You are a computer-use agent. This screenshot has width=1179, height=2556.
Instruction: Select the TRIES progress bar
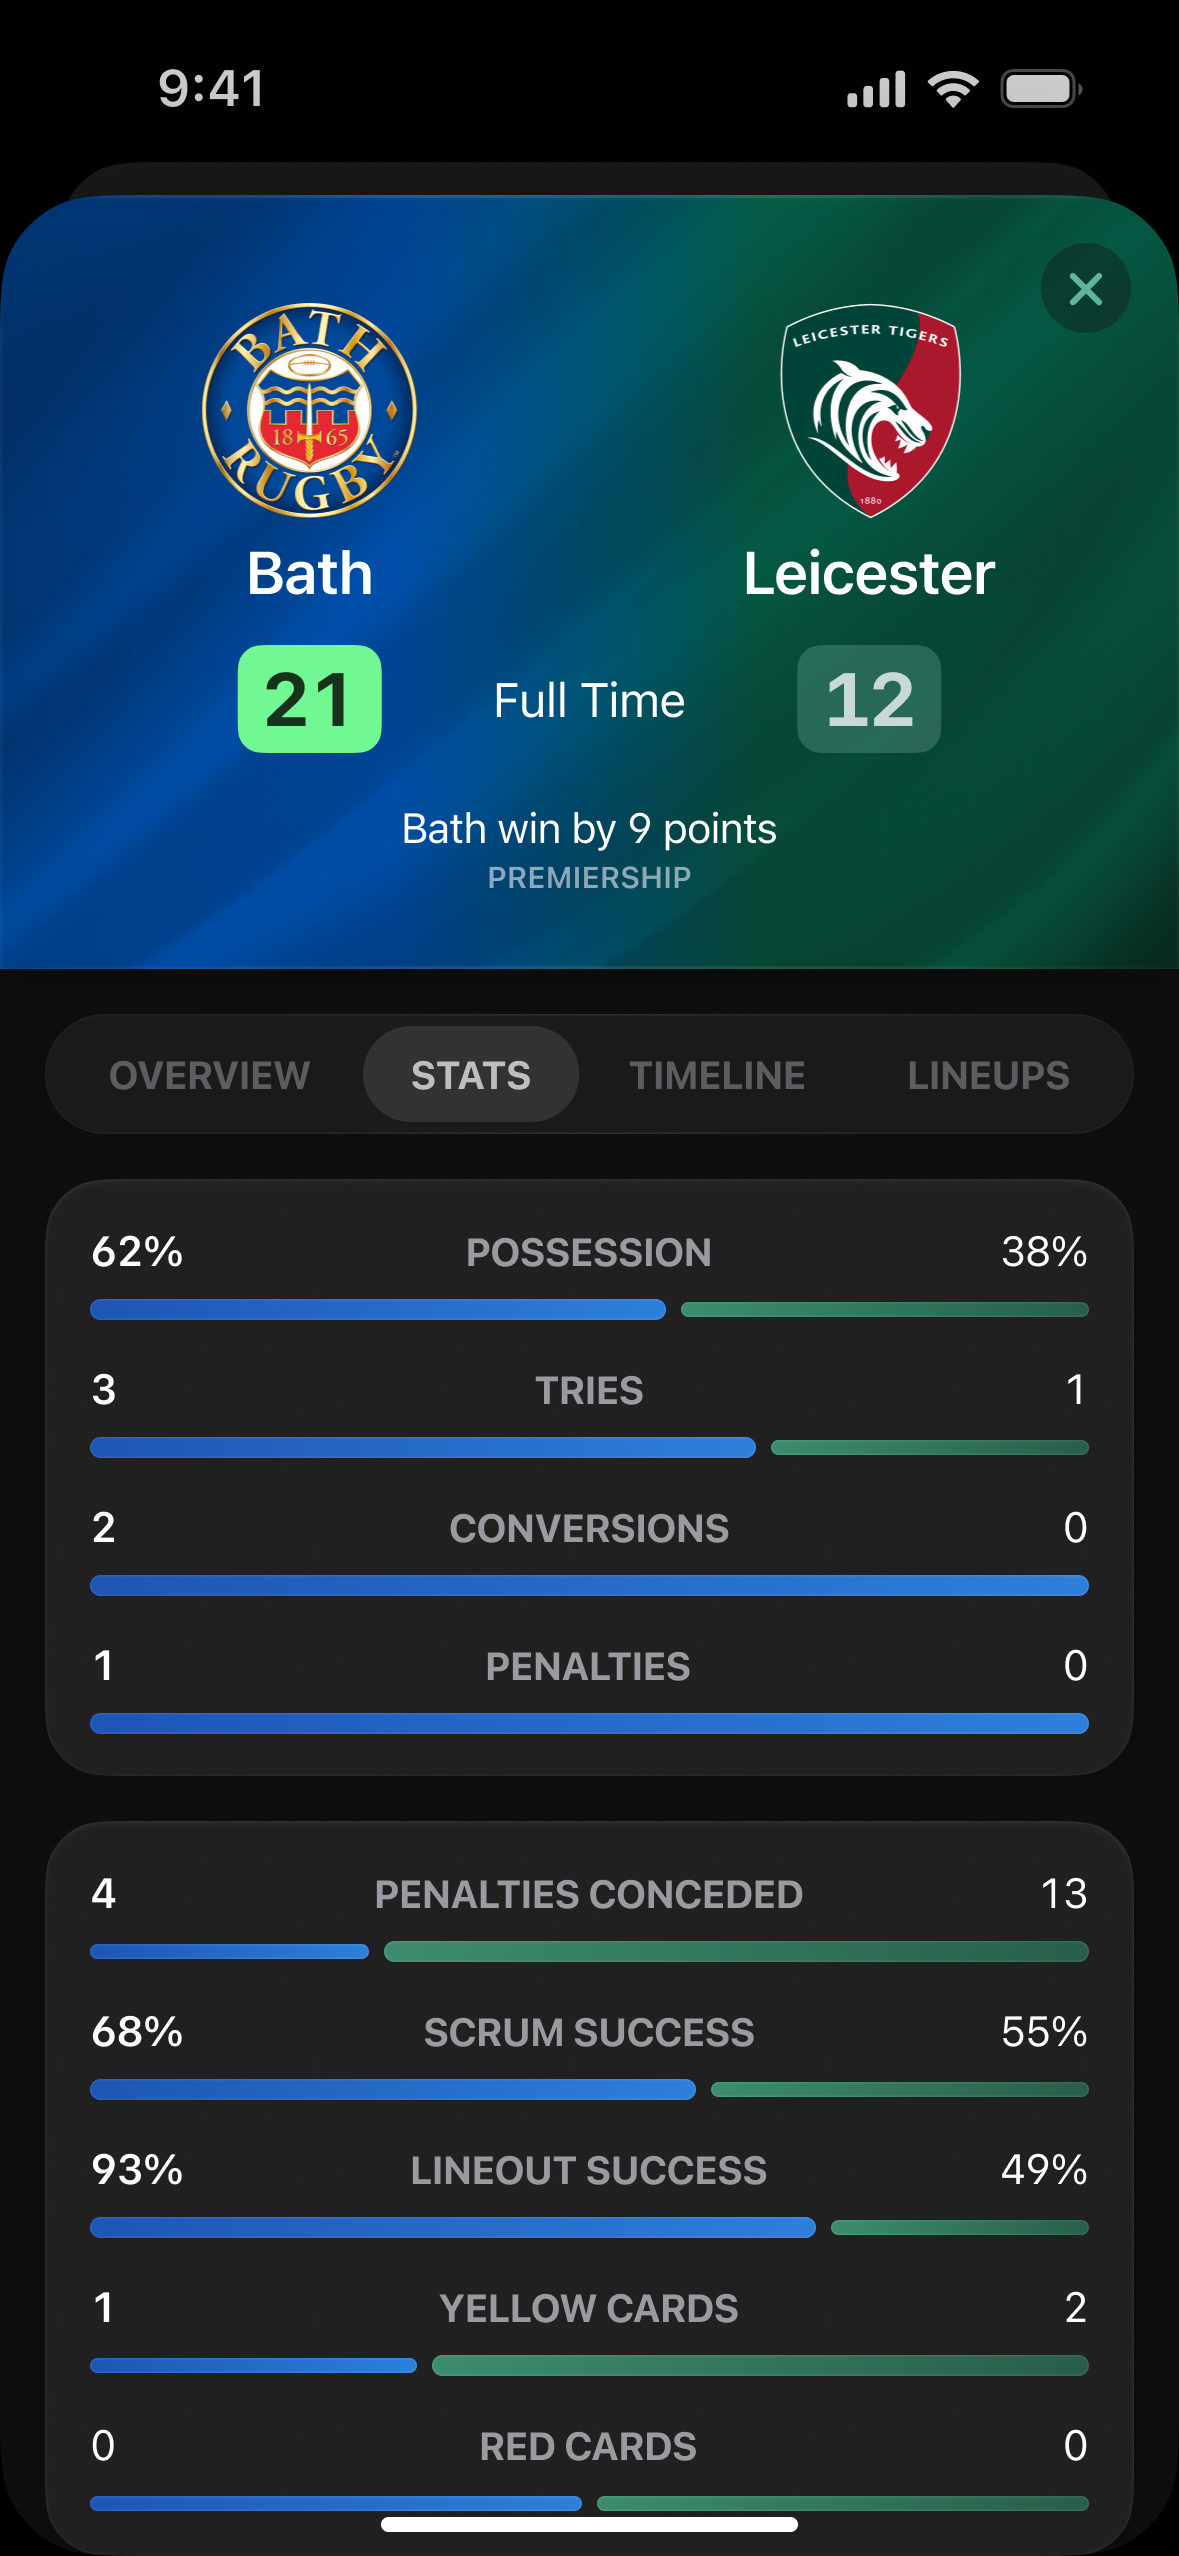(589, 1447)
